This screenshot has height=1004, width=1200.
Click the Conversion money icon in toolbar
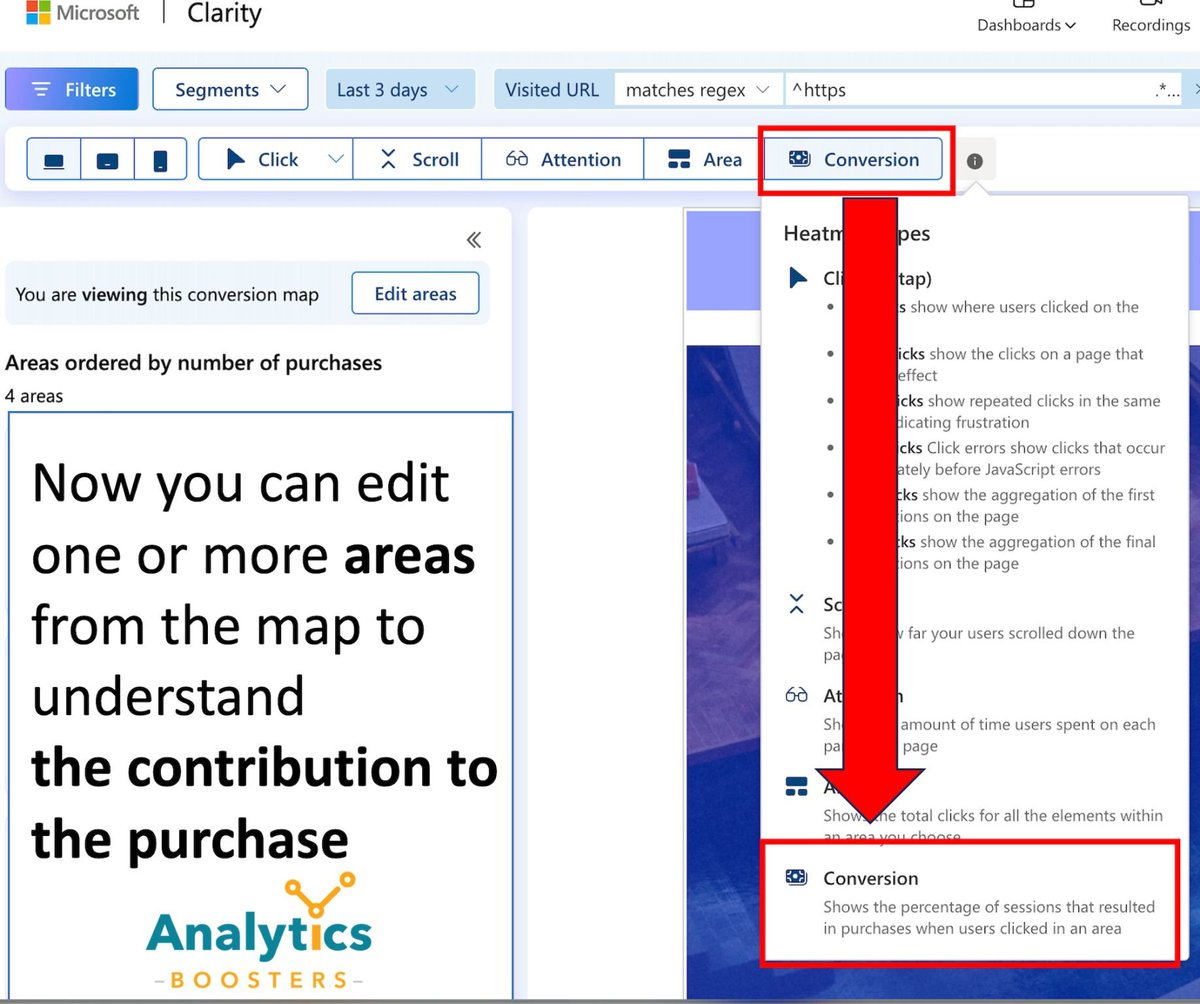tap(799, 160)
